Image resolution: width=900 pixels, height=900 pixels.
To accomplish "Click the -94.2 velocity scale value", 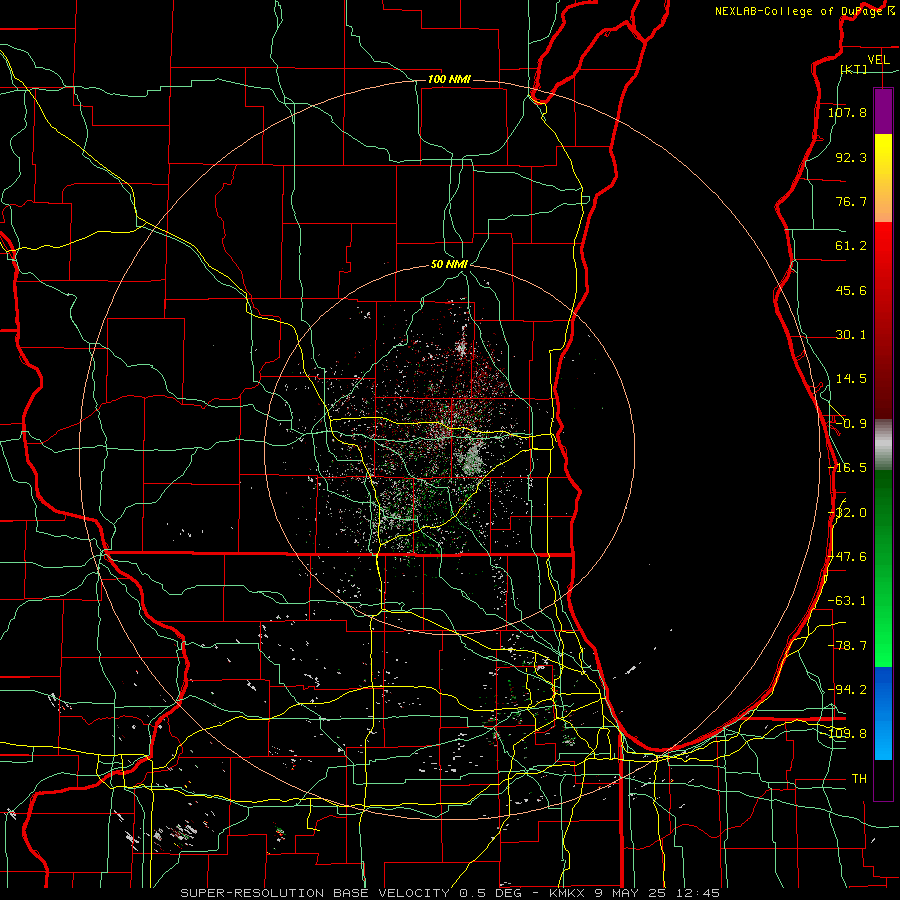I will click(847, 689).
